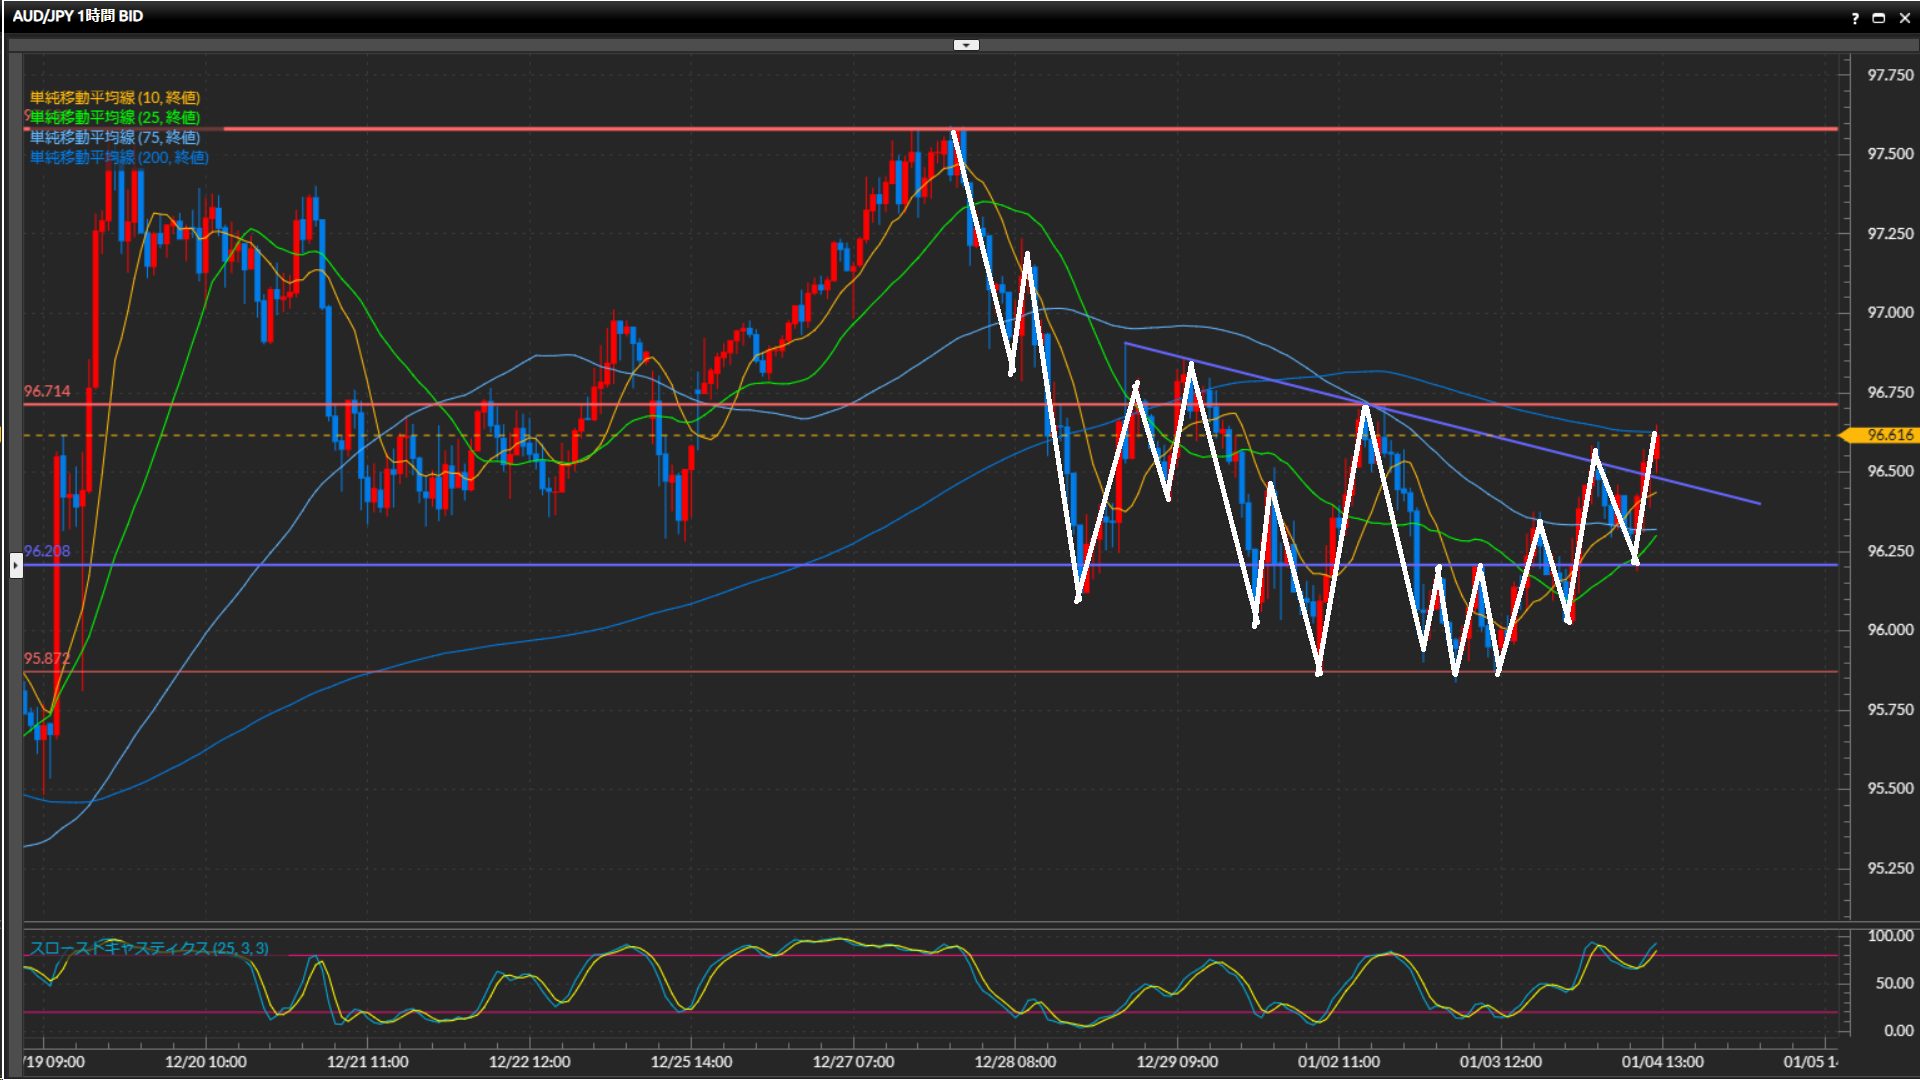
Task: Select the 10-period simple moving average label
Action: (x=114, y=97)
